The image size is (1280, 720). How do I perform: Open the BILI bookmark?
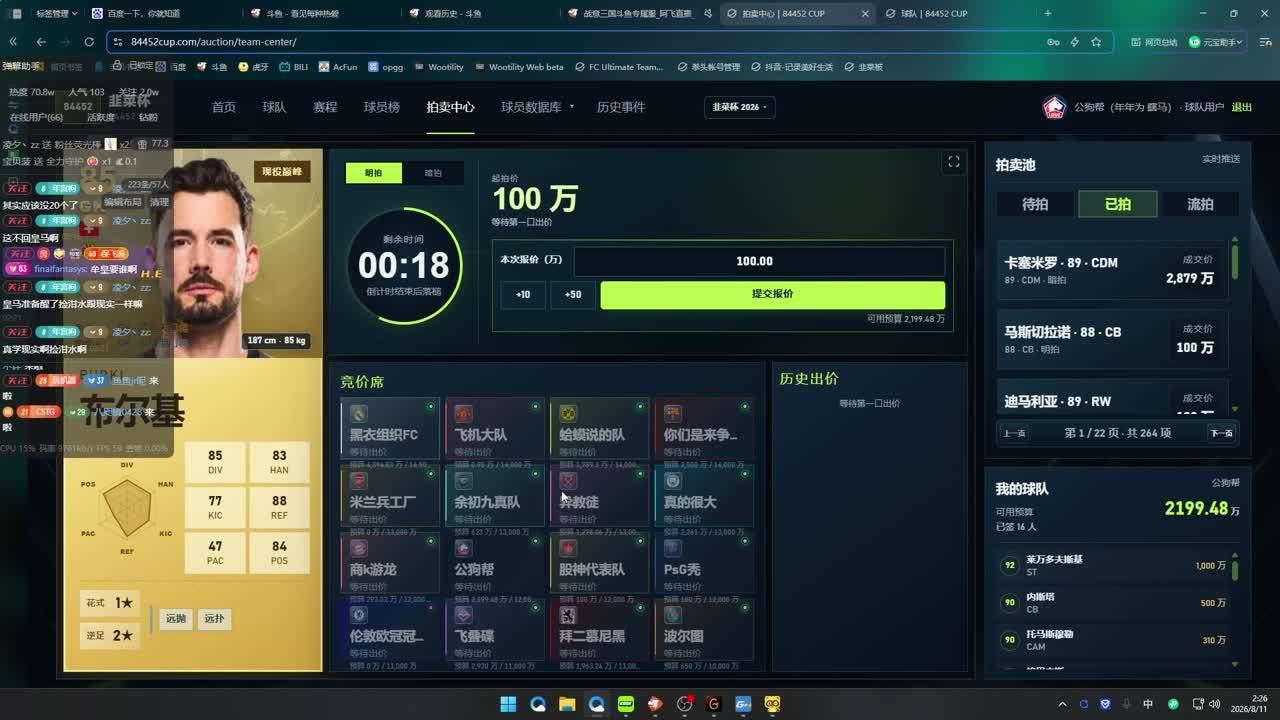click(x=294, y=67)
